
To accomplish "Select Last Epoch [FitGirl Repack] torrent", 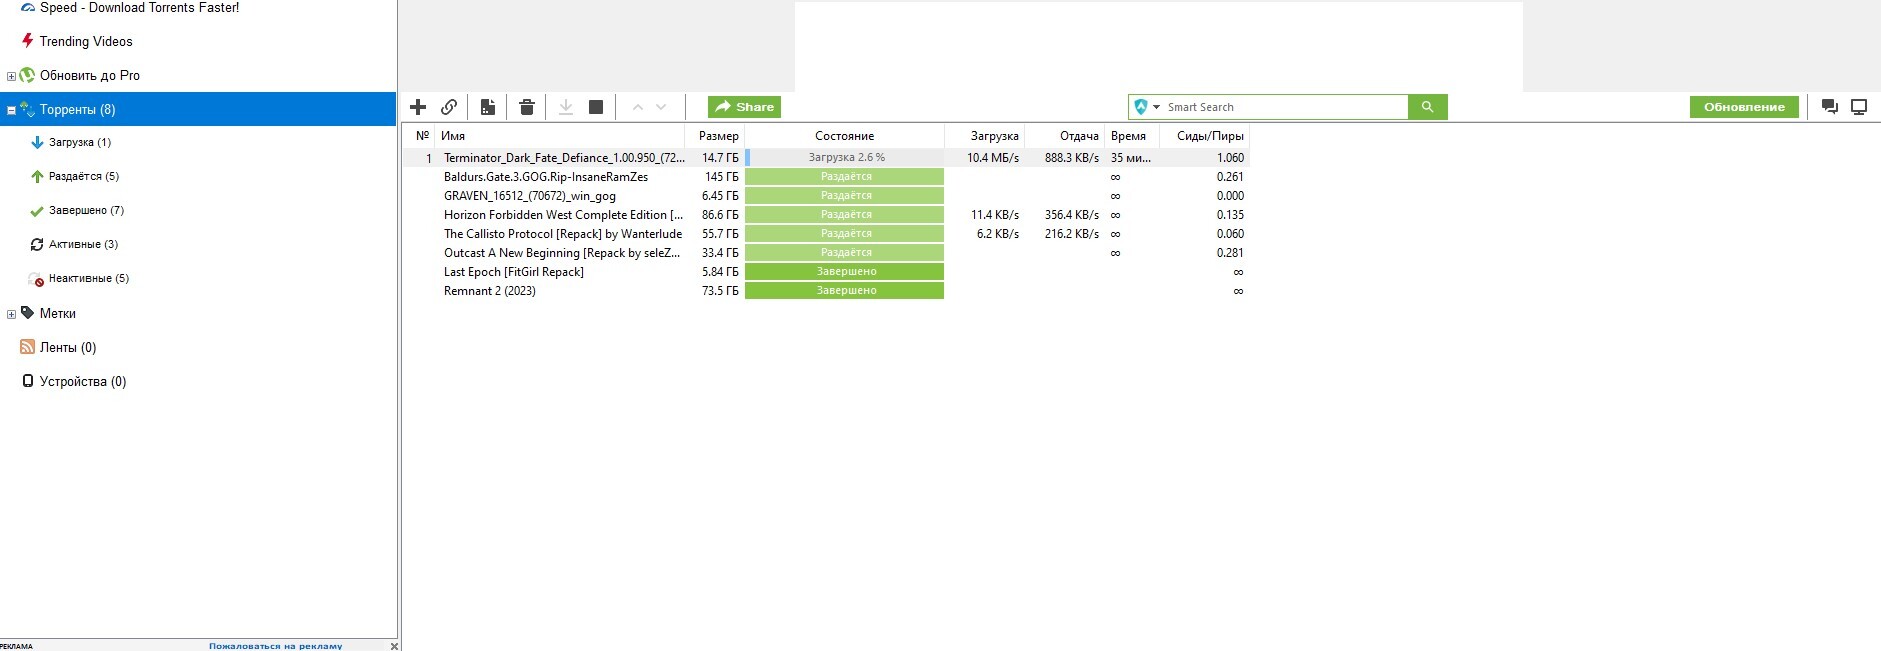I will tap(514, 272).
